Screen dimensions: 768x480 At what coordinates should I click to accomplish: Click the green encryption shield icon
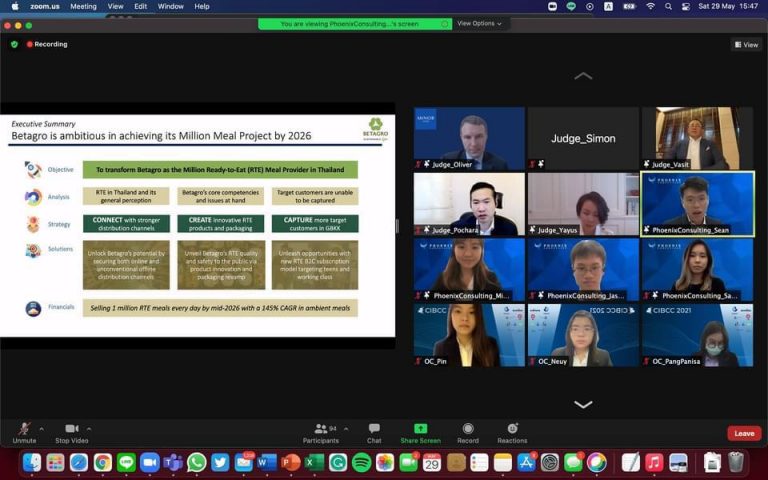[14, 44]
